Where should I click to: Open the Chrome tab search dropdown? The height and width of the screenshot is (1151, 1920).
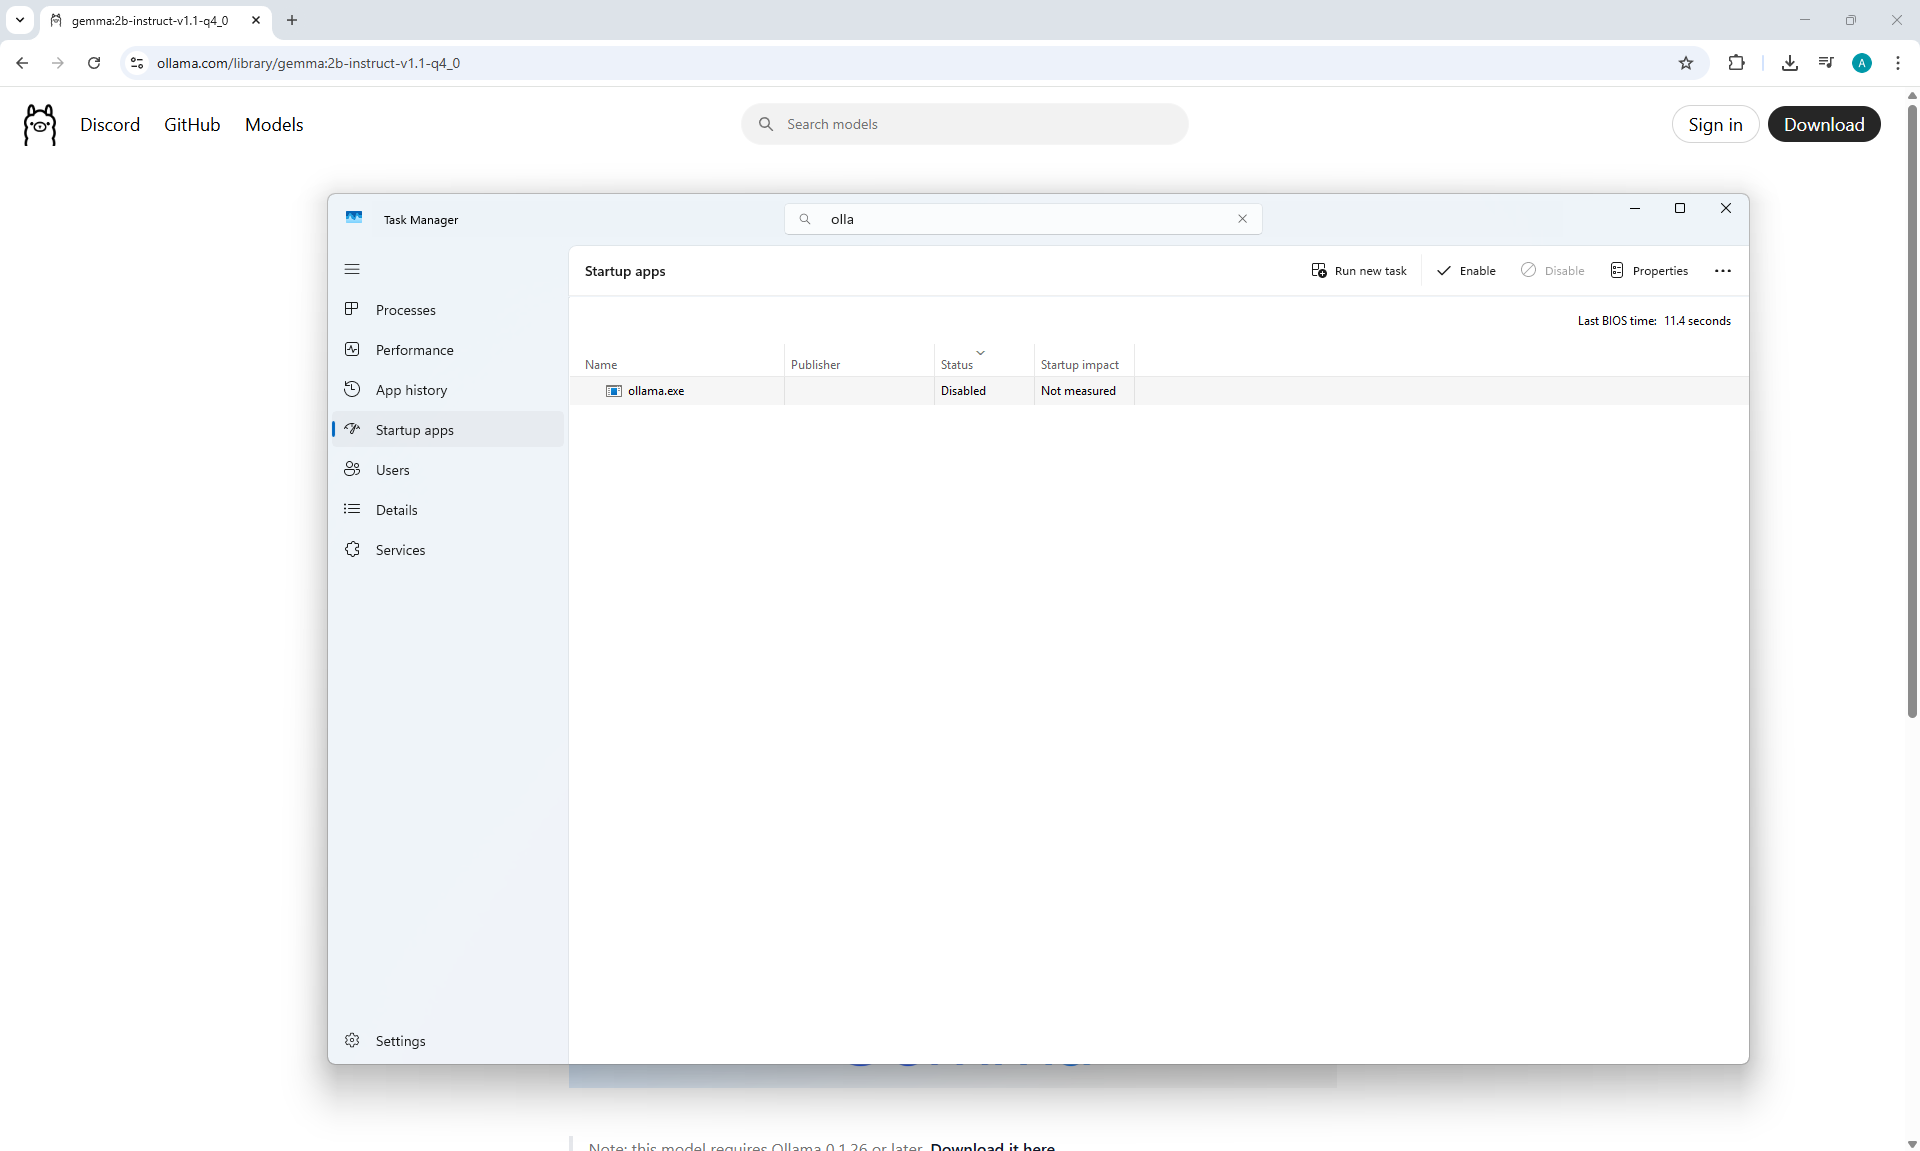point(19,20)
